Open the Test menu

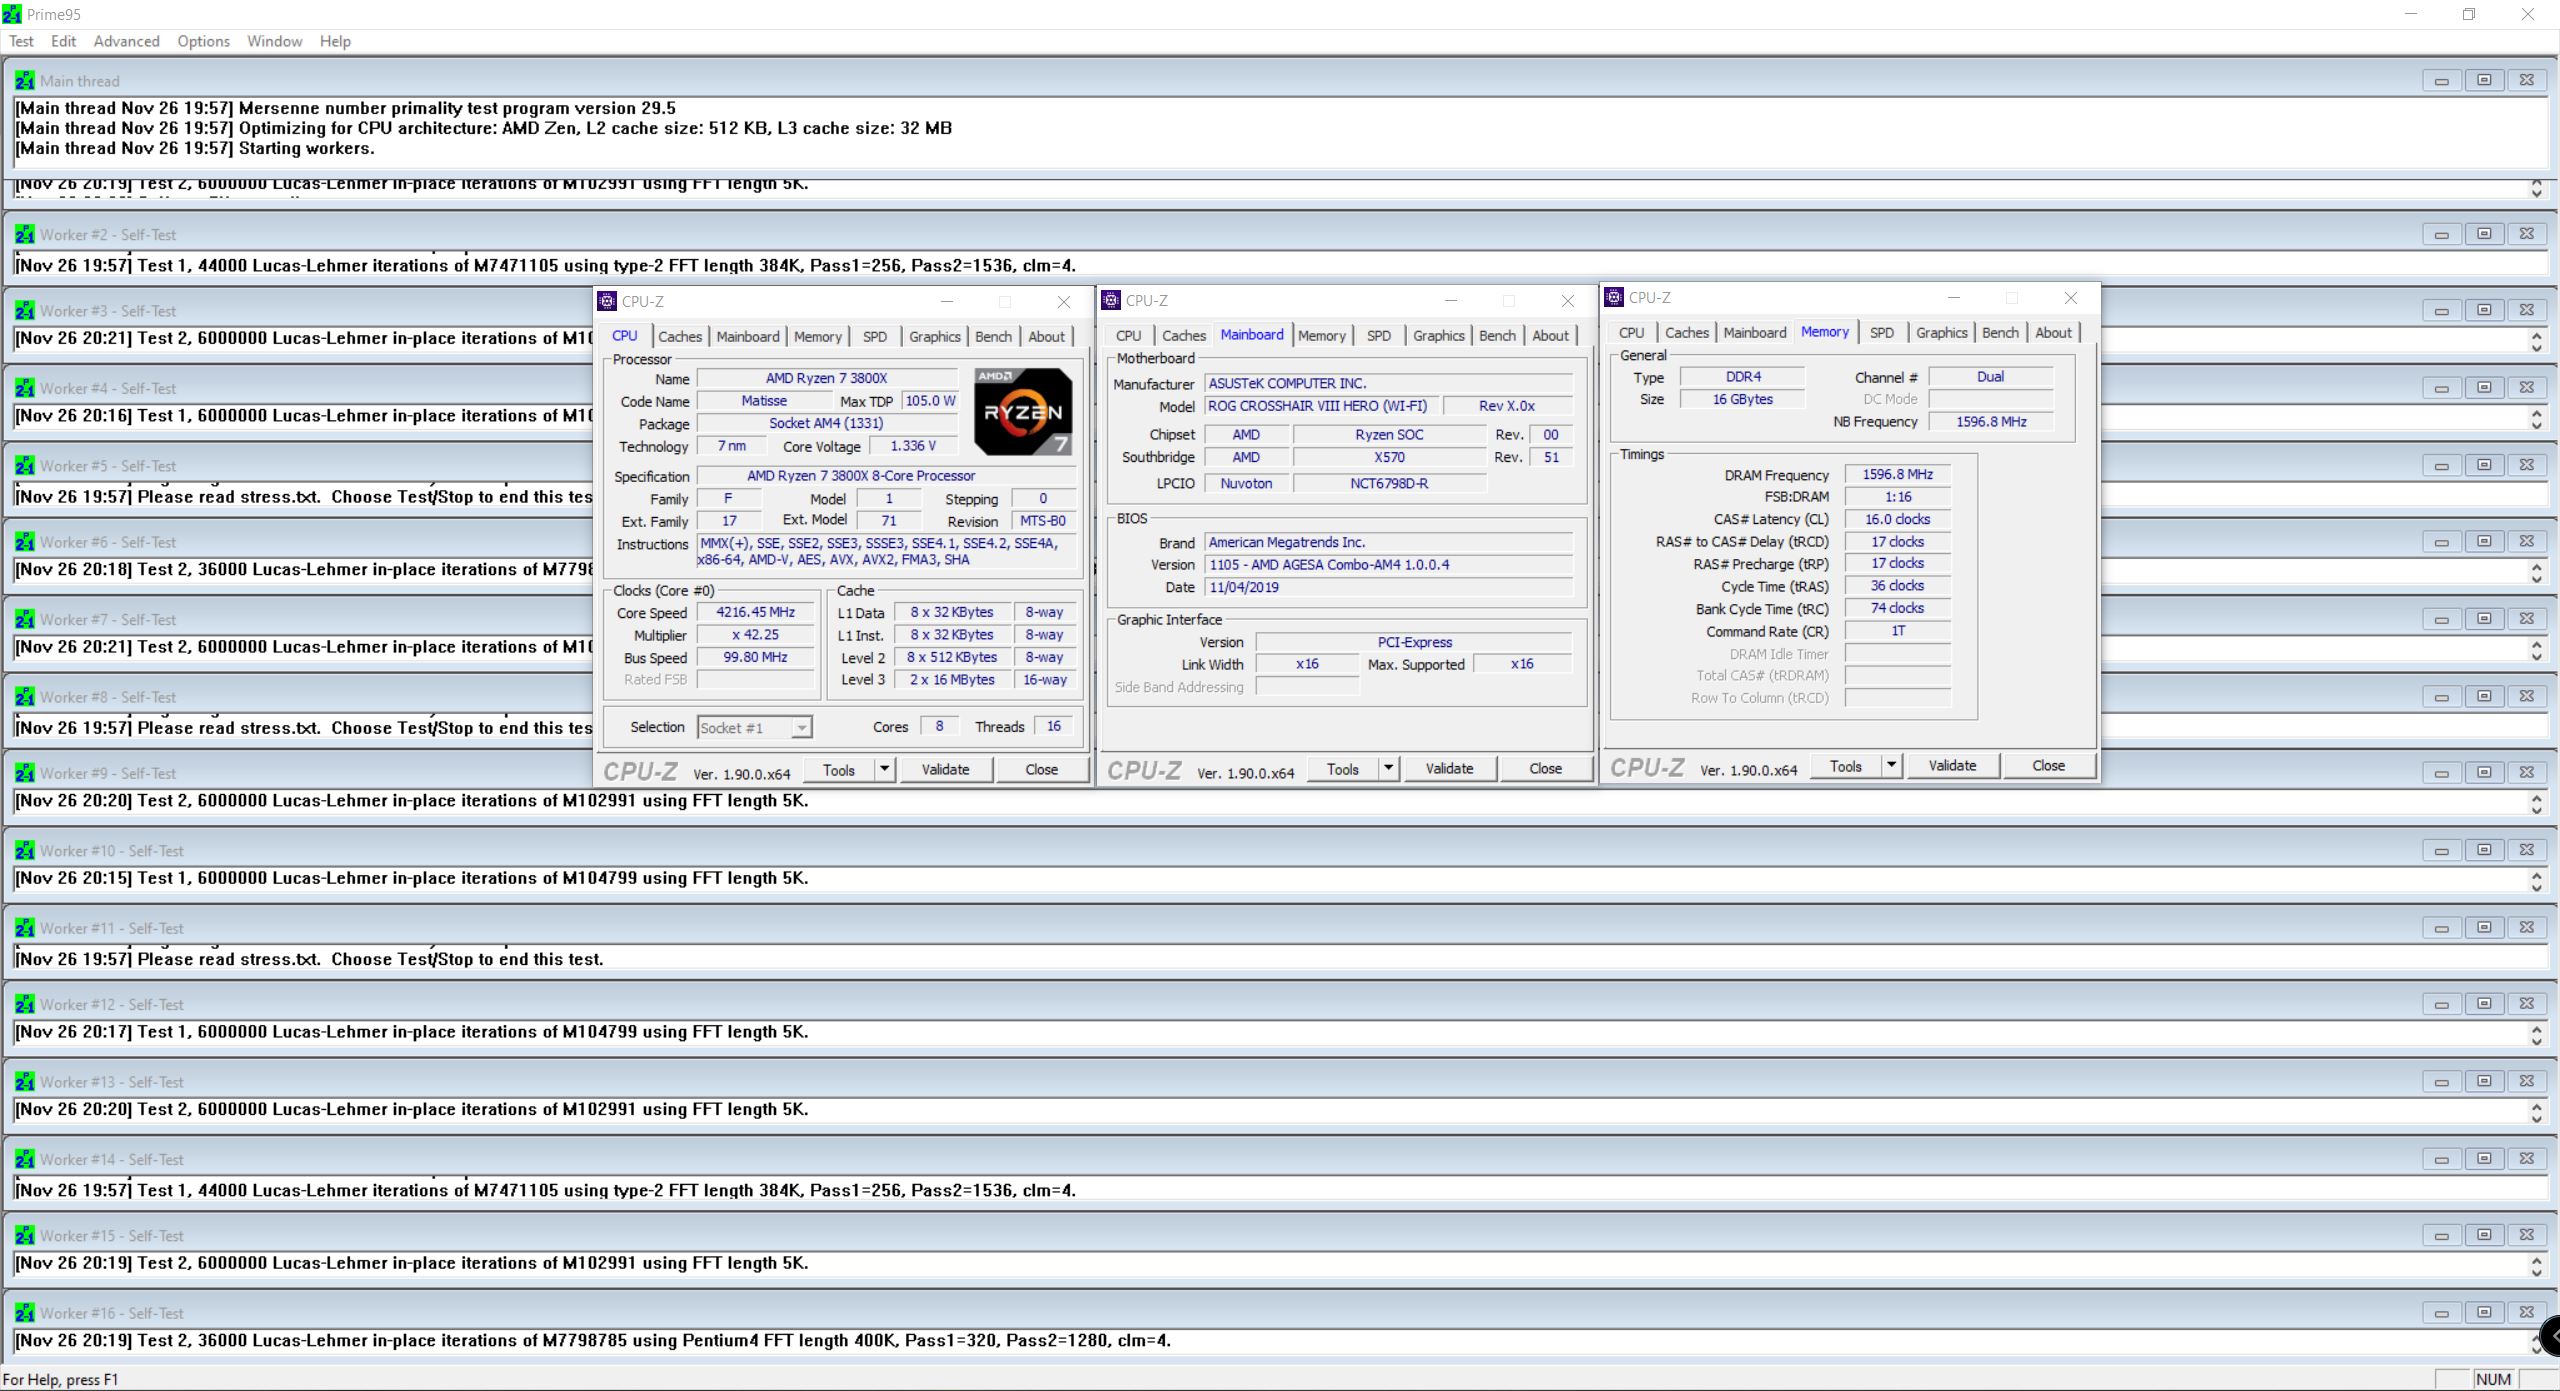[21, 41]
